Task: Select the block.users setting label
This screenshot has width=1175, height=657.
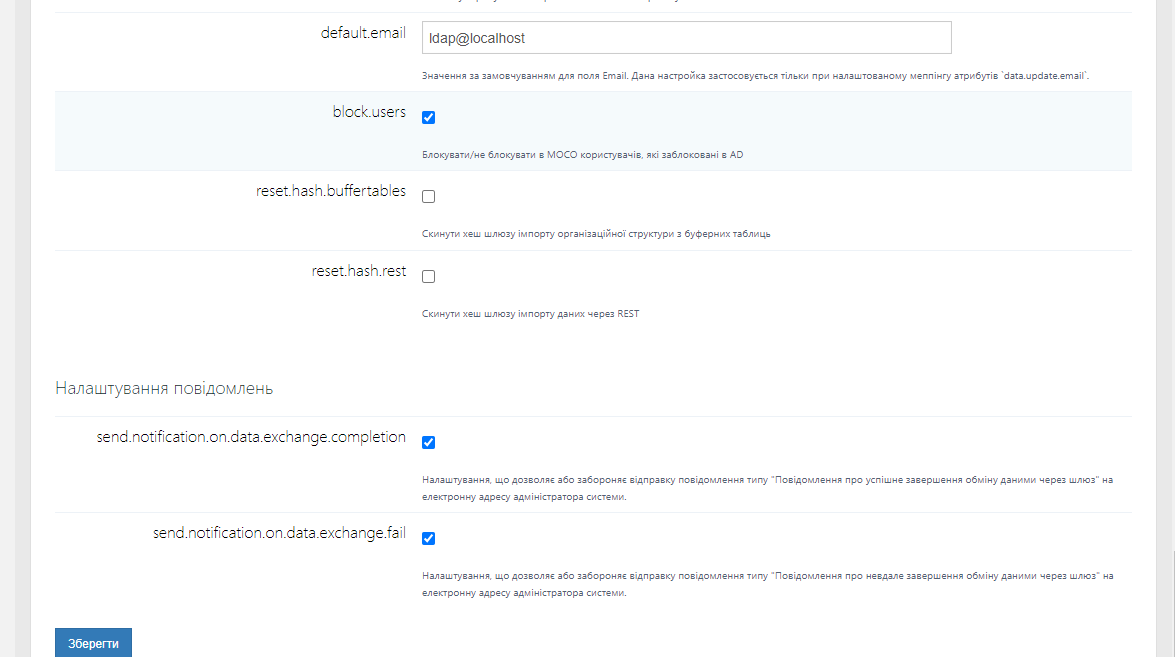Action: point(369,112)
